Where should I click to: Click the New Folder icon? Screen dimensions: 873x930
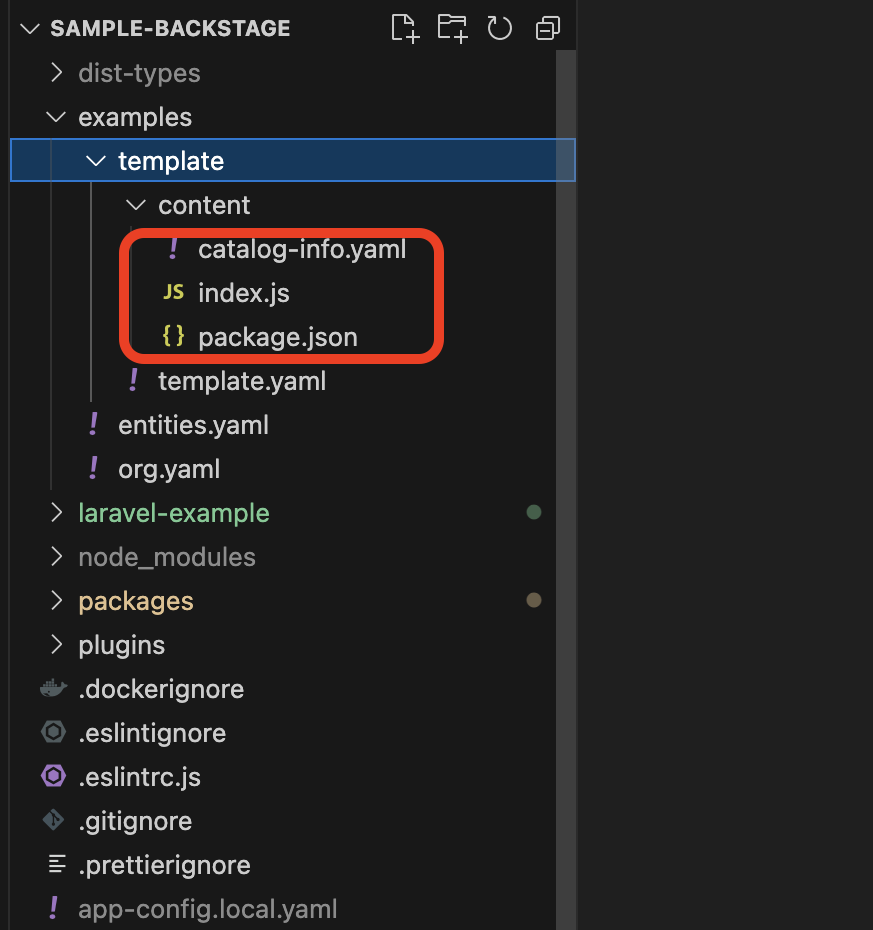coord(452,28)
